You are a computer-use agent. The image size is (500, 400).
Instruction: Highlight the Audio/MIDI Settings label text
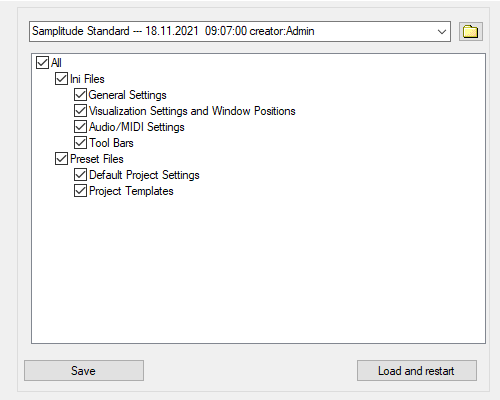[x=137, y=127]
